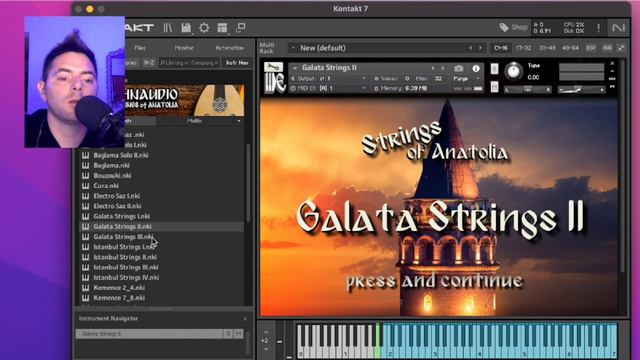The width and height of the screenshot is (640, 360).
Task: Open the Instr Nav button
Action: pyautogui.click(x=237, y=63)
